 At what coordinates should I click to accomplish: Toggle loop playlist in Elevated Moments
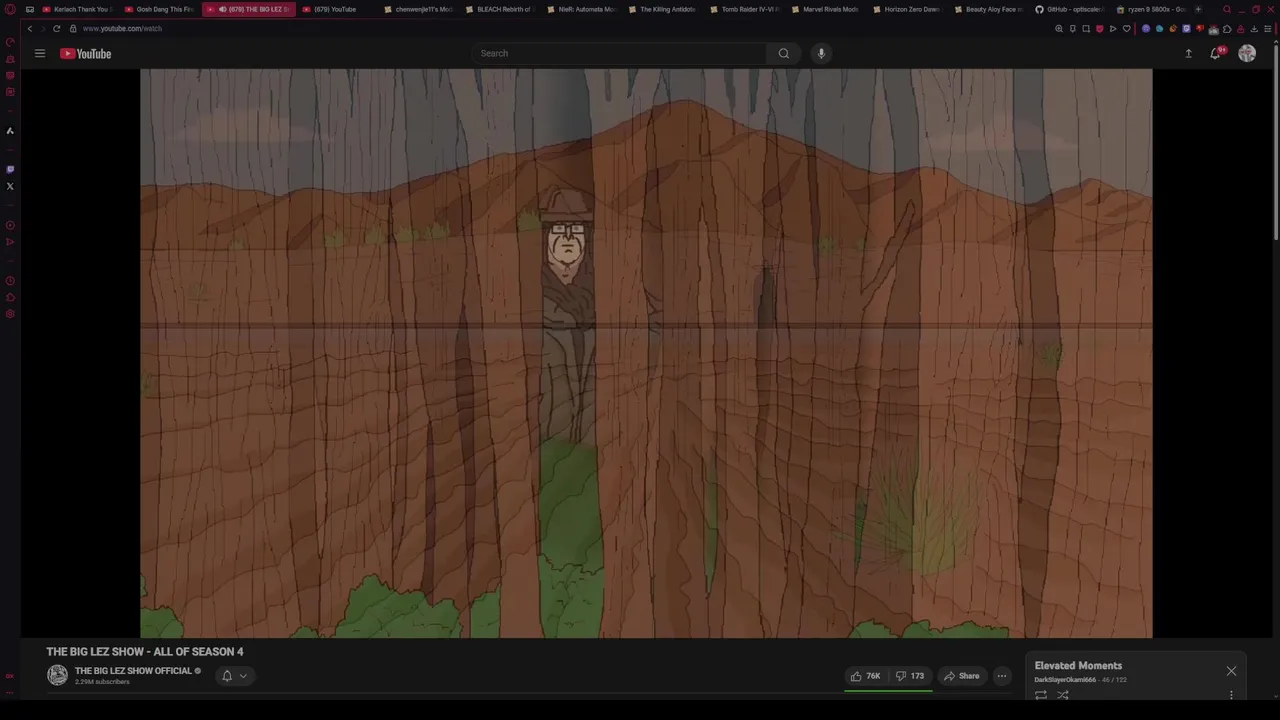point(1041,695)
